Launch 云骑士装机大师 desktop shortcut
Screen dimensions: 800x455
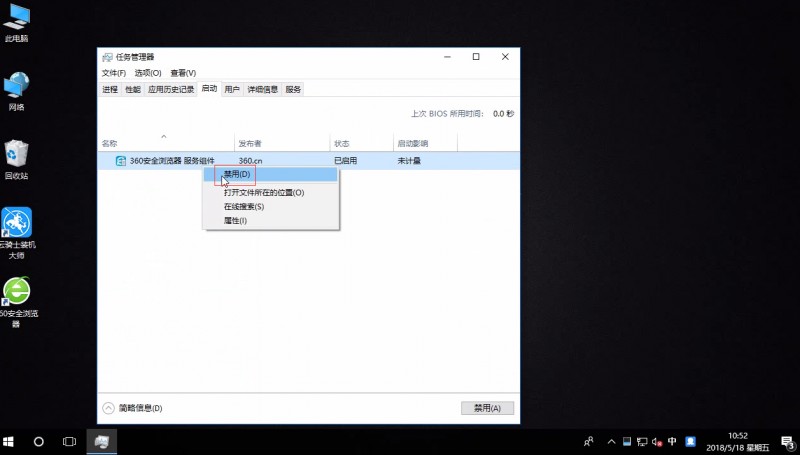[17, 233]
